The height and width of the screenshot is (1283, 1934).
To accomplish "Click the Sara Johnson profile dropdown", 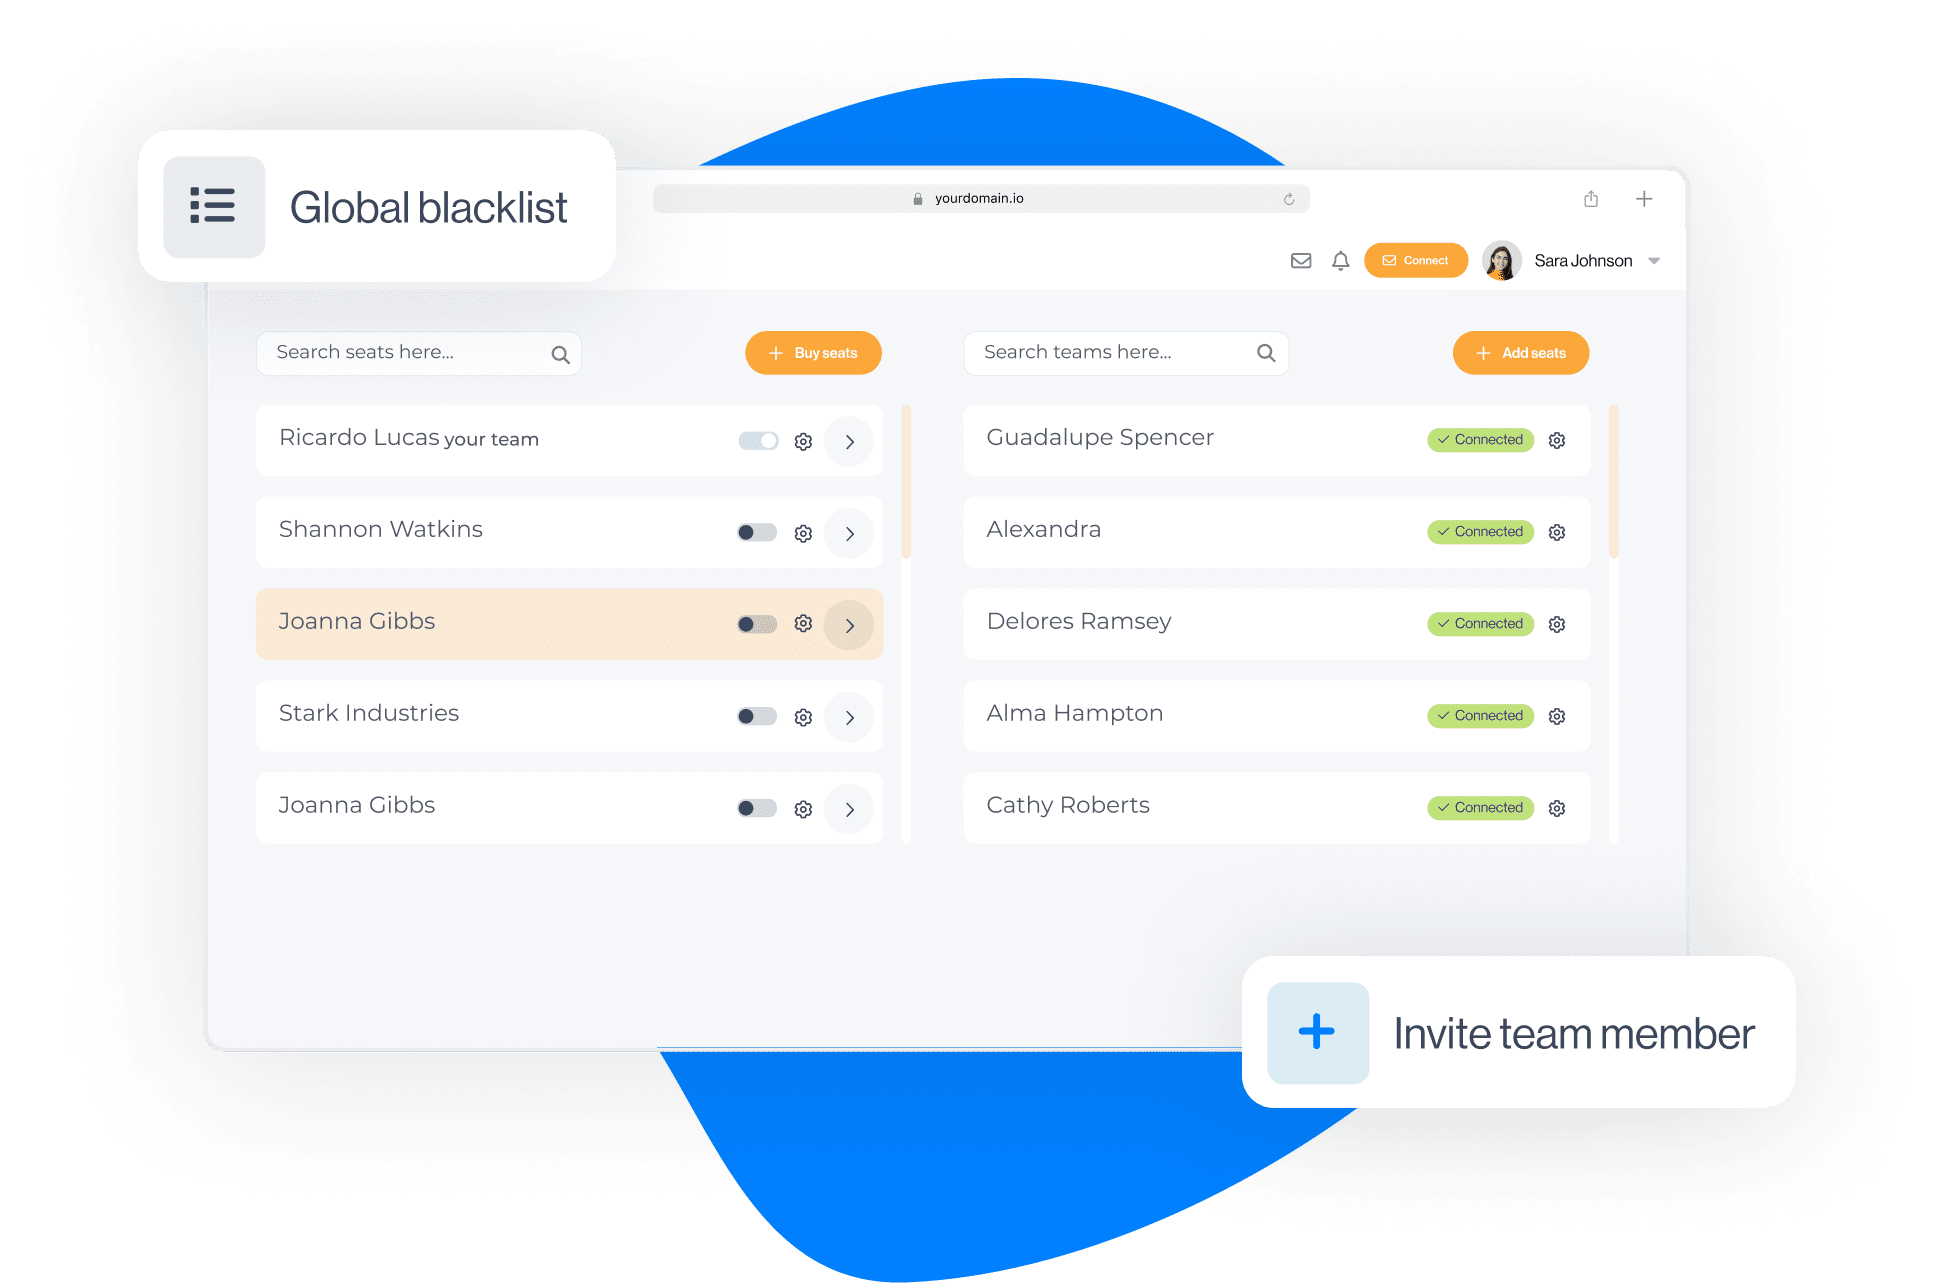I will coord(1655,261).
